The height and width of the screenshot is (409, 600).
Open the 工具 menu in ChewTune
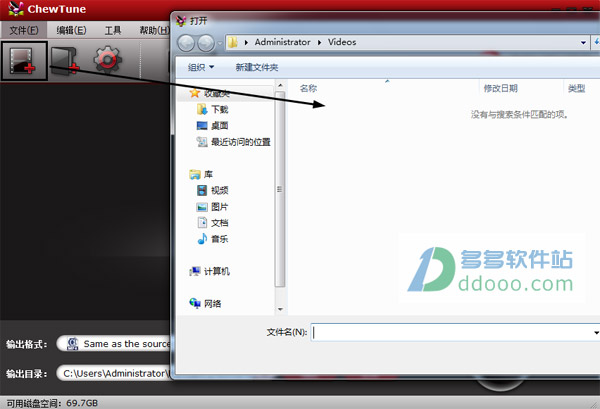click(113, 30)
